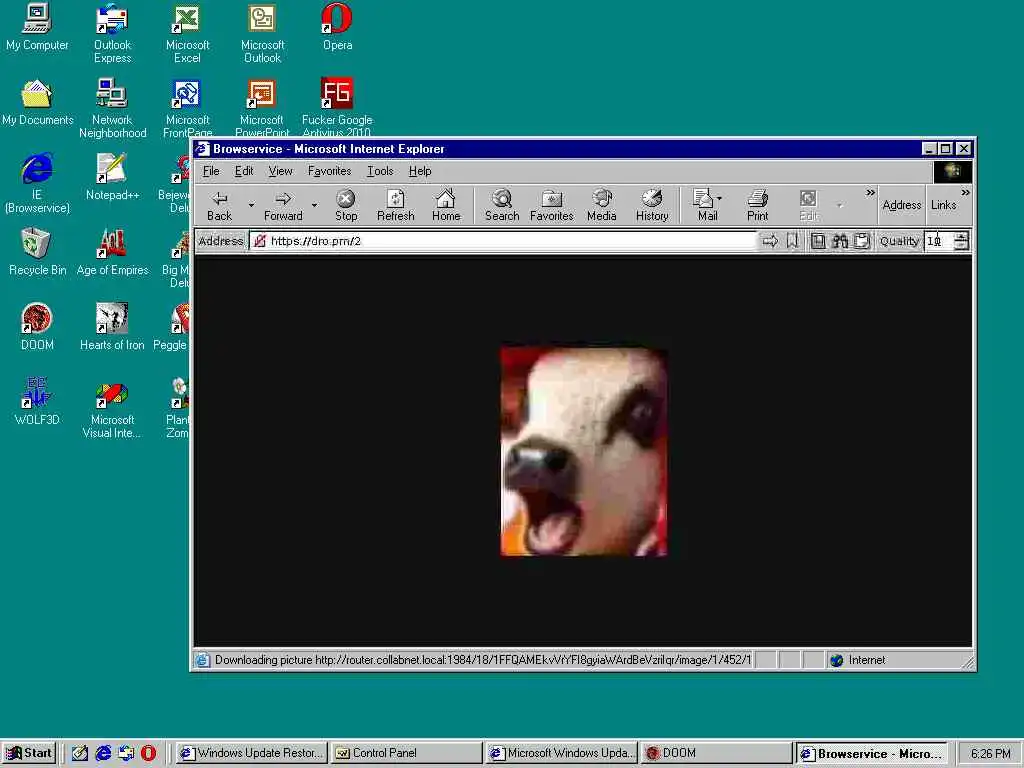Open the File menu
1024x768 pixels.
coord(211,171)
